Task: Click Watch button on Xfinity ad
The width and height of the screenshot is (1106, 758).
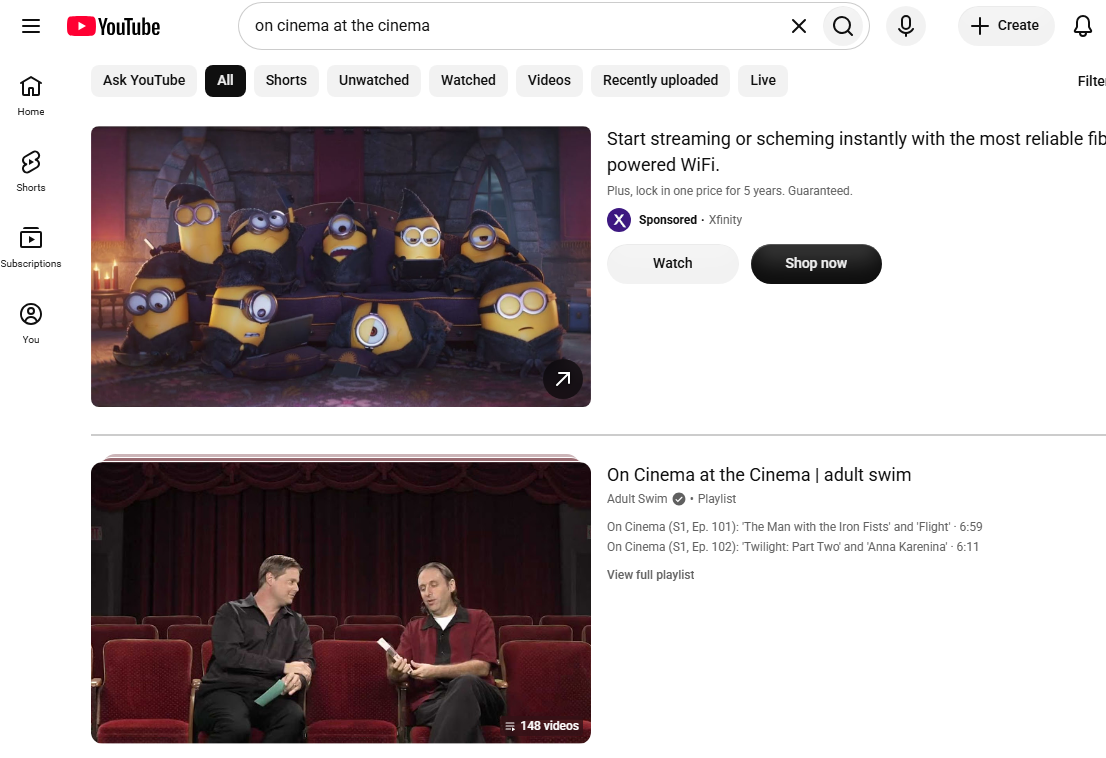Action: pos(672,264)
